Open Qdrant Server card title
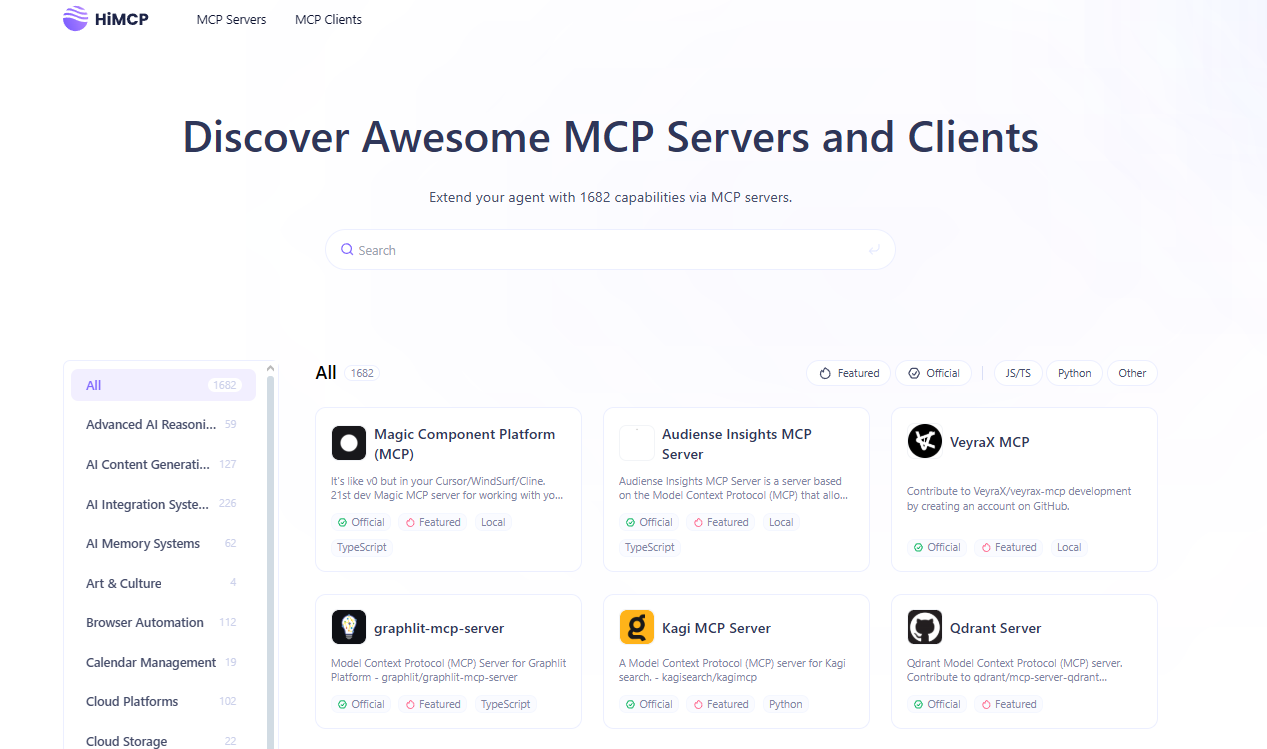This screenshot has width=1267, height=749. click(x=996, y=628)
